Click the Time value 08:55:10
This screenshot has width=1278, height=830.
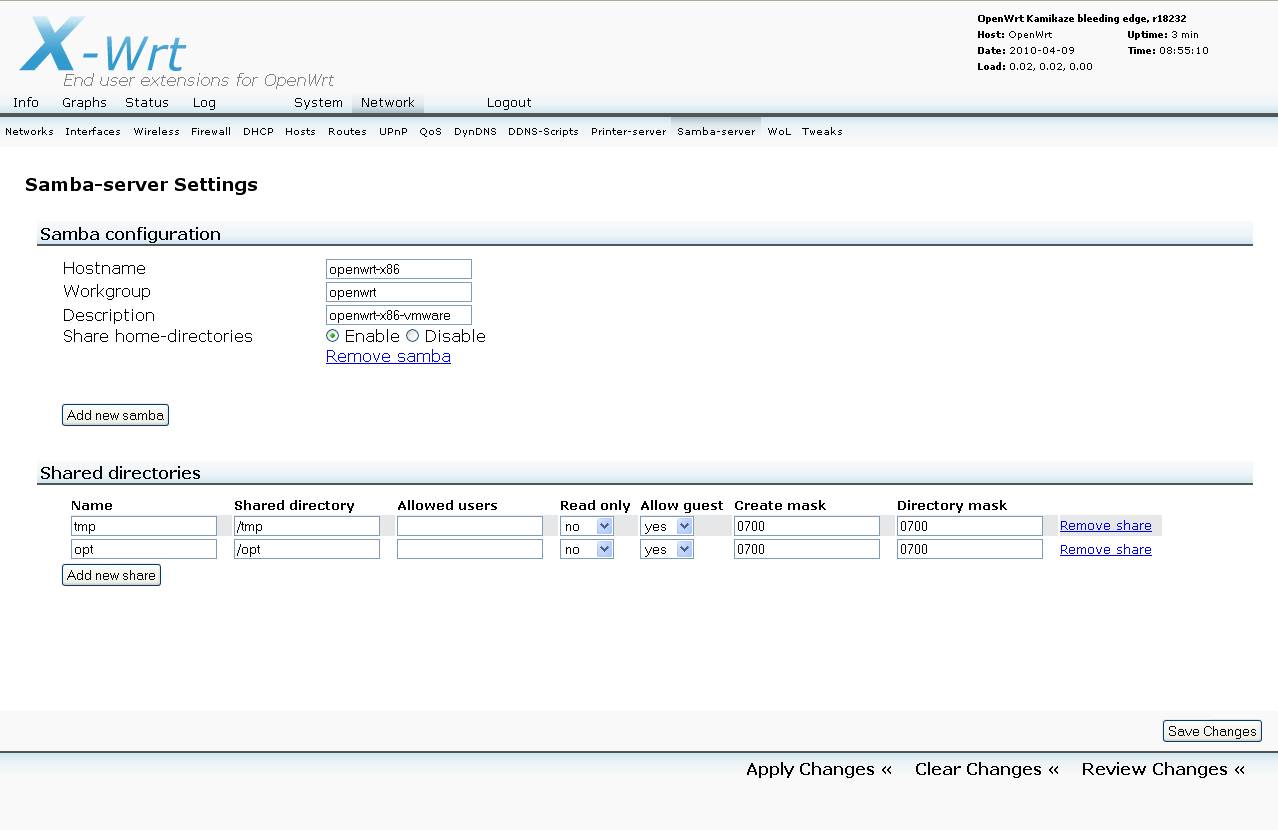coord(1184,50)
